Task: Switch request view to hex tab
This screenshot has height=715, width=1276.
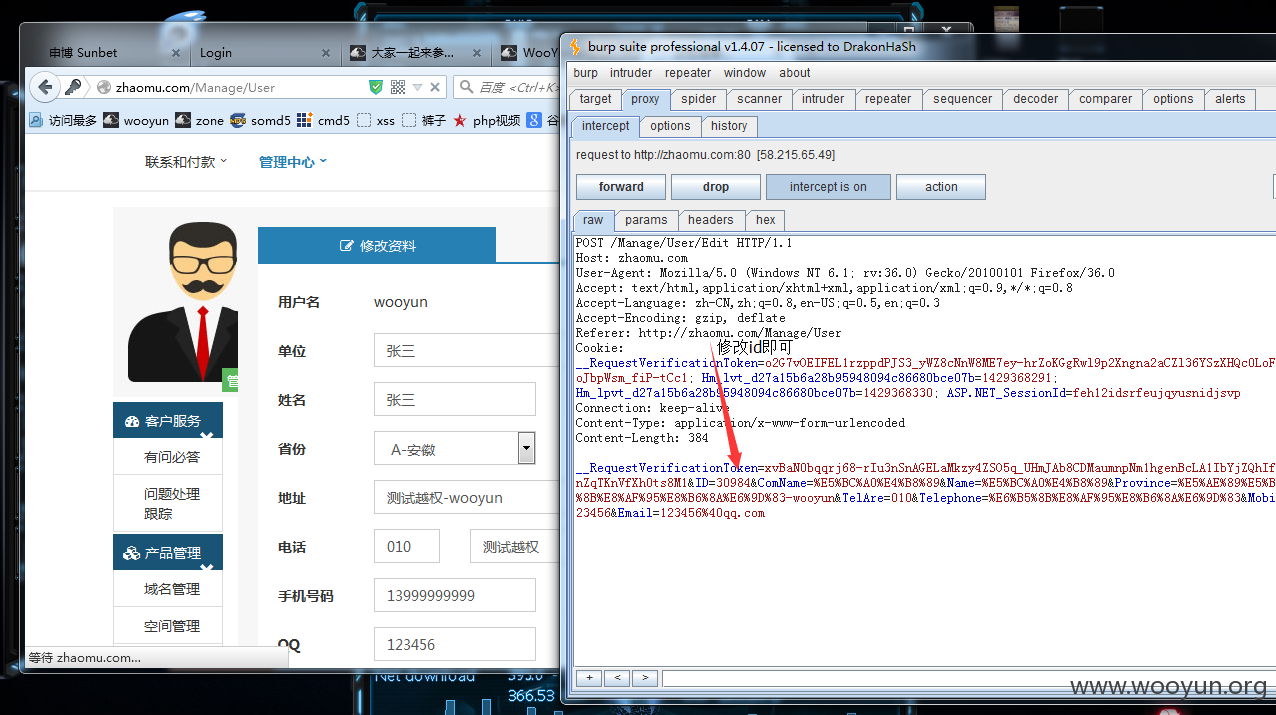Action: tap(766, 220)
